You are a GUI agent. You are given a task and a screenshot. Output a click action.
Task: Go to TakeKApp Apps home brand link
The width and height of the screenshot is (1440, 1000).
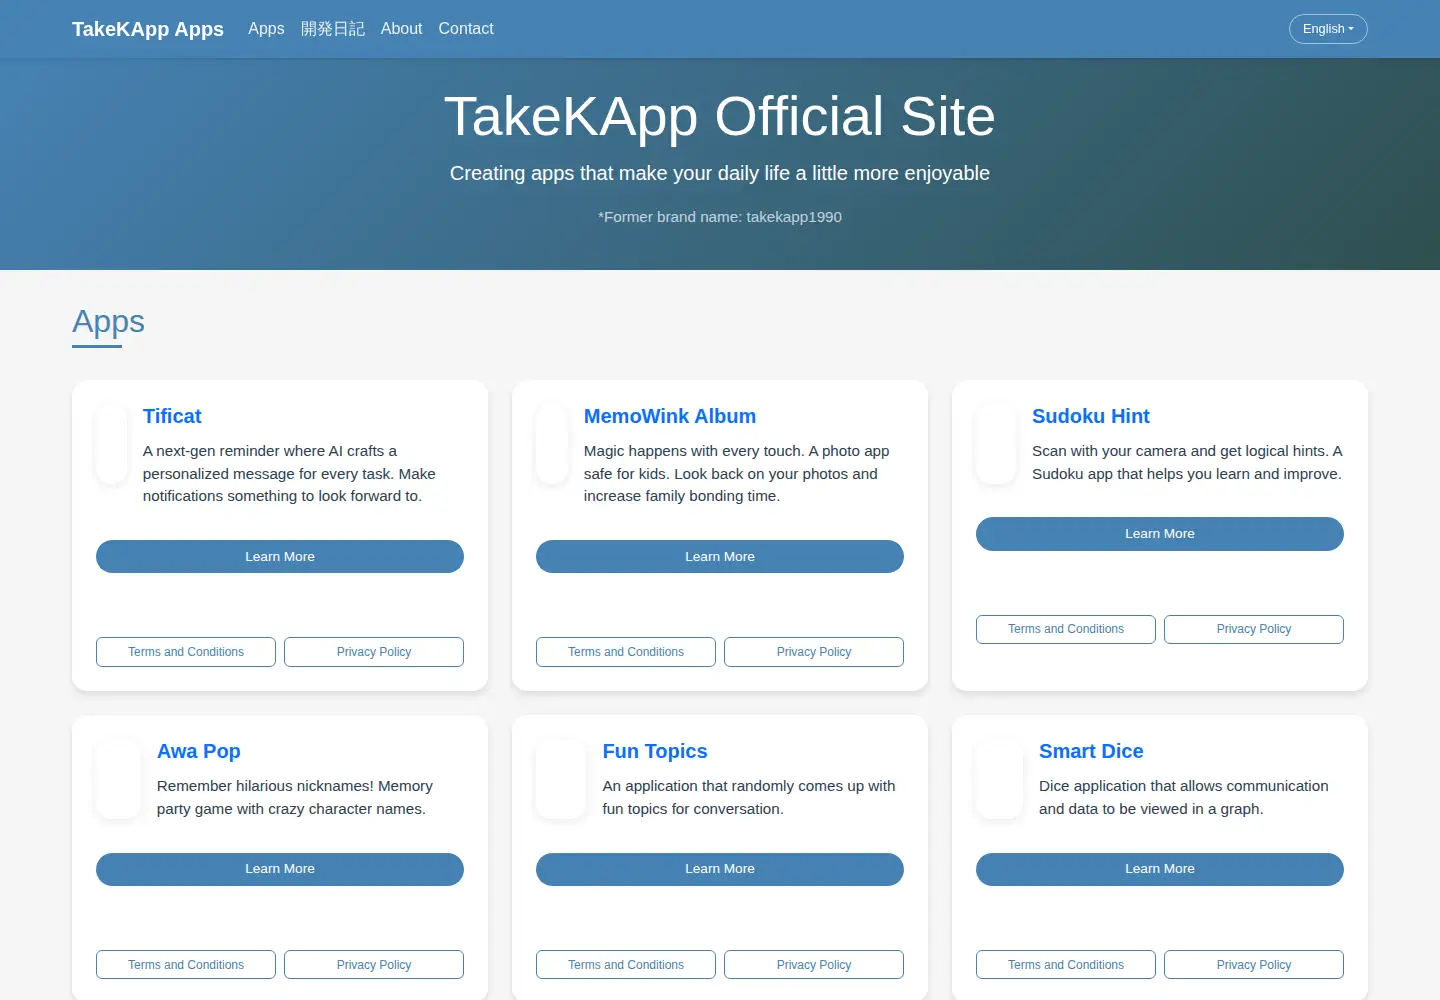pos(148,29)
